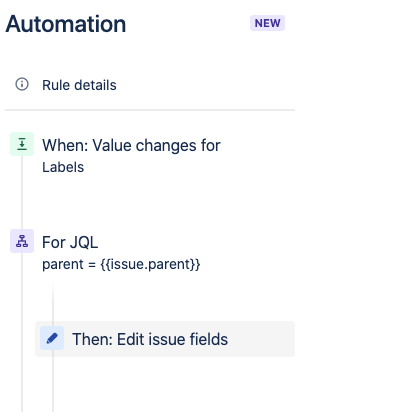Open the Rule details section

[79, 85]
